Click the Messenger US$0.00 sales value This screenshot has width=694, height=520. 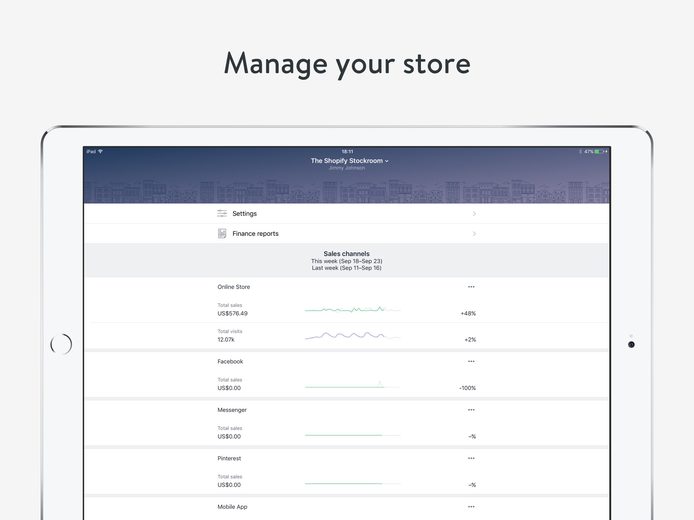229,436
